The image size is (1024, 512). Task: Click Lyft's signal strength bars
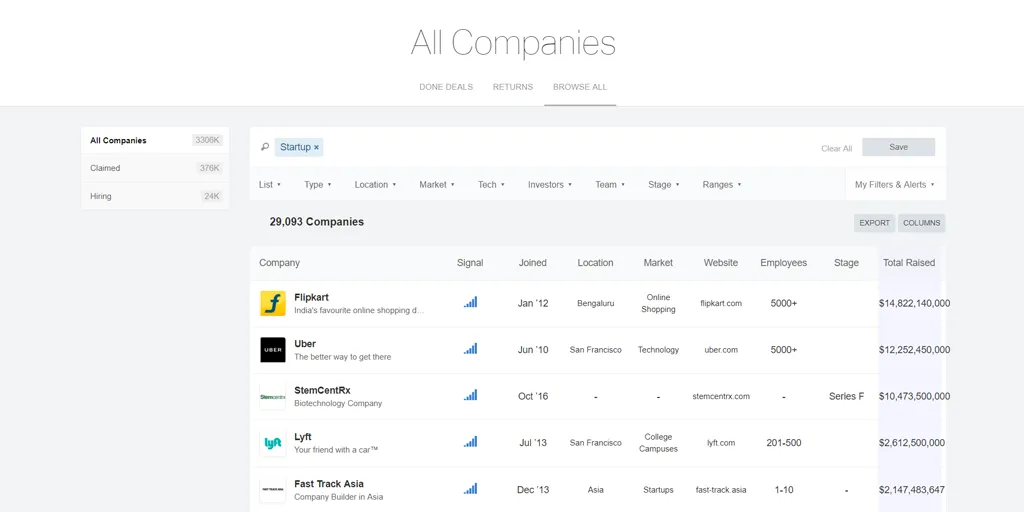pyautogui.click(x=470, y=442)
